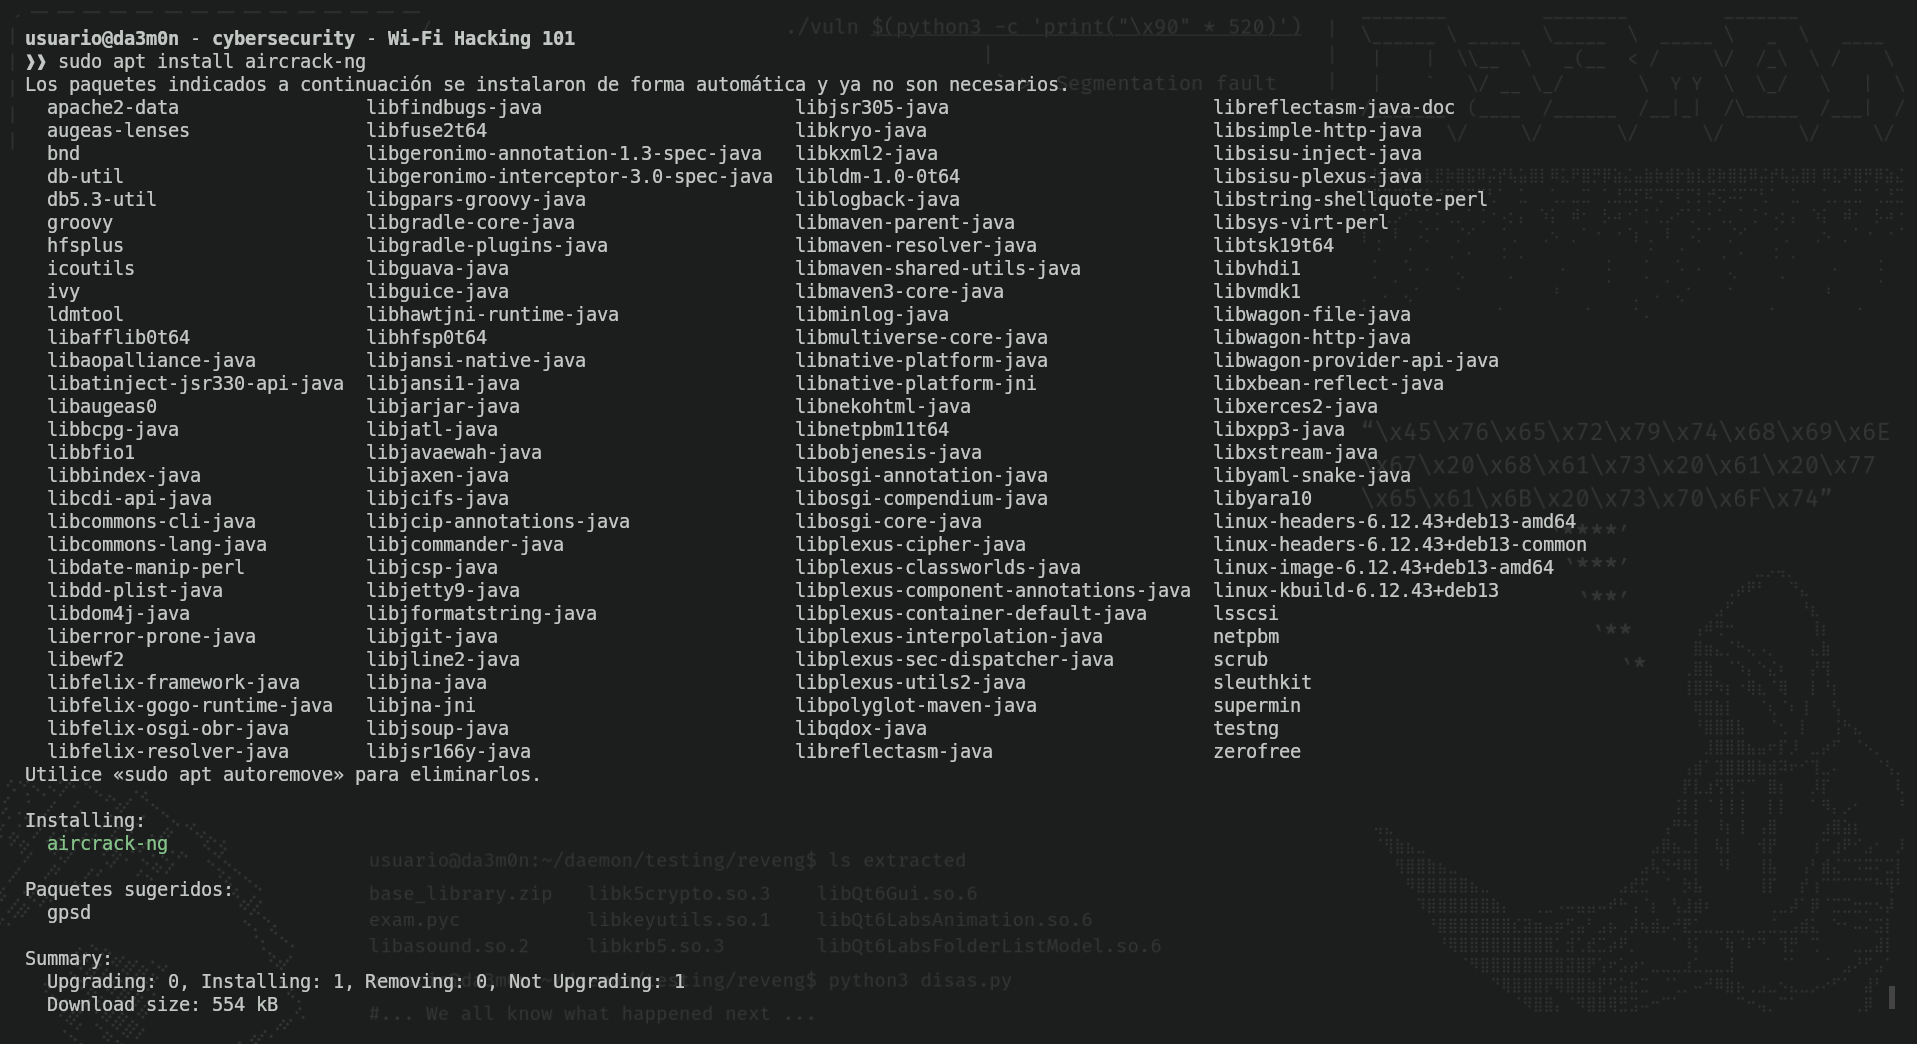The height and width of the screenshot is (1044, 1917).
Task: Select the apache2-data package entry
Action: (x=113, y=107)
